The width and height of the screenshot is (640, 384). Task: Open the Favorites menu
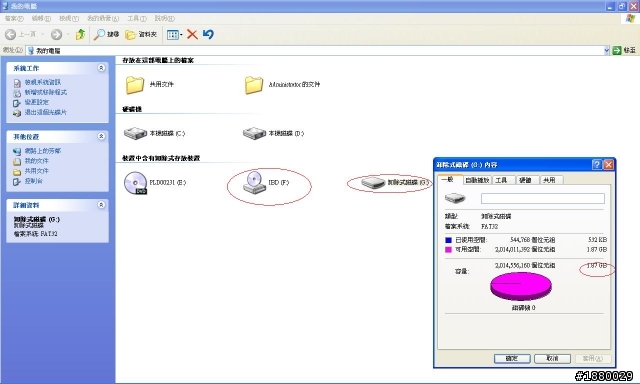[103, 18]
